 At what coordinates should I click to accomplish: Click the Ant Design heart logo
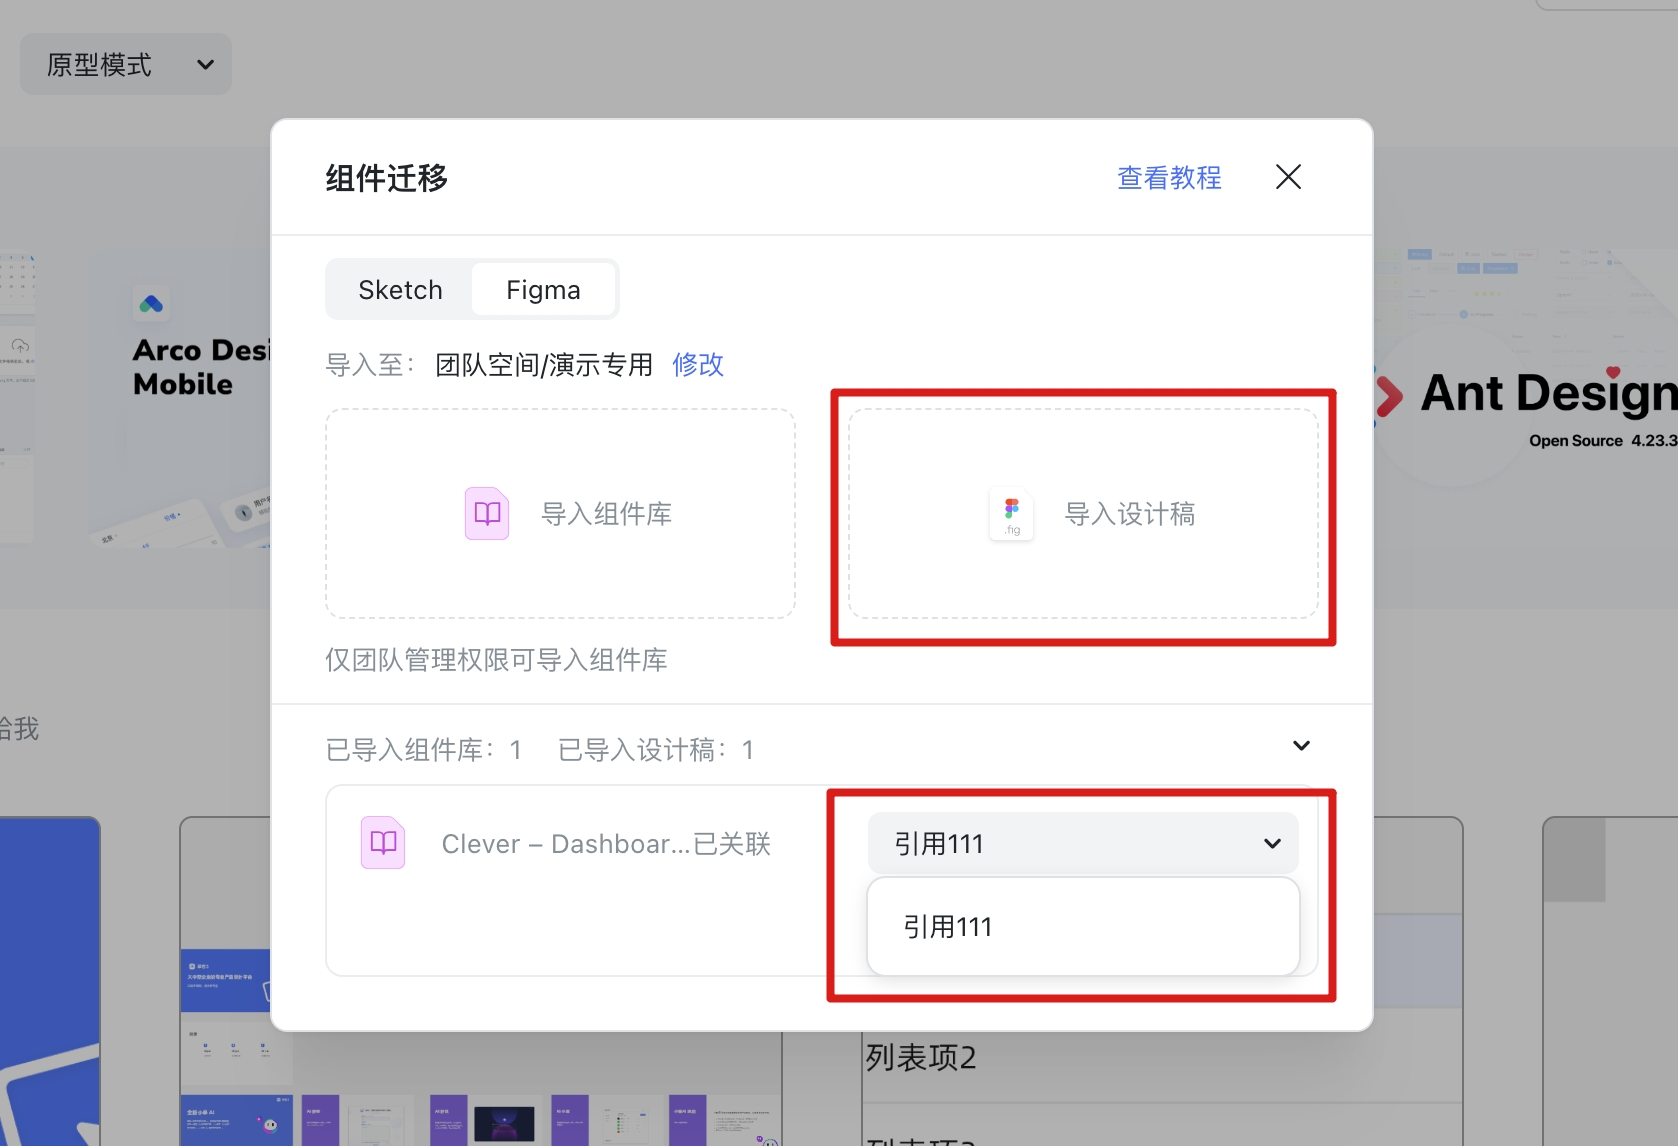tap(1391, 394)
